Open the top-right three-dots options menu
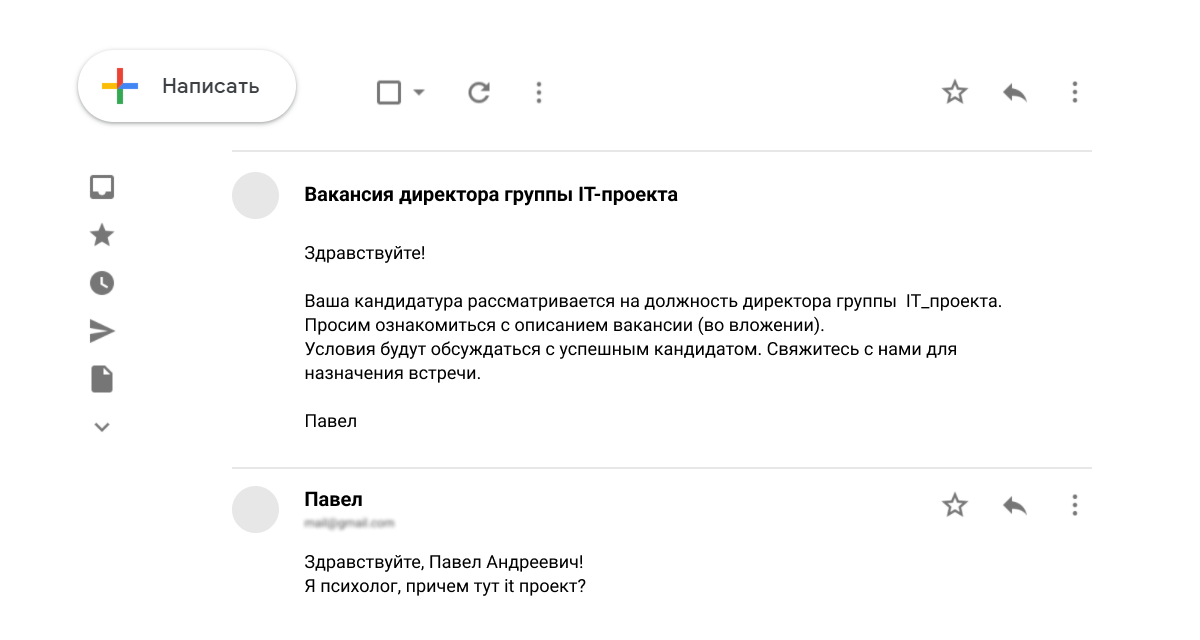The height and width of the screenshot is (640, 1200). (1075, 93)
